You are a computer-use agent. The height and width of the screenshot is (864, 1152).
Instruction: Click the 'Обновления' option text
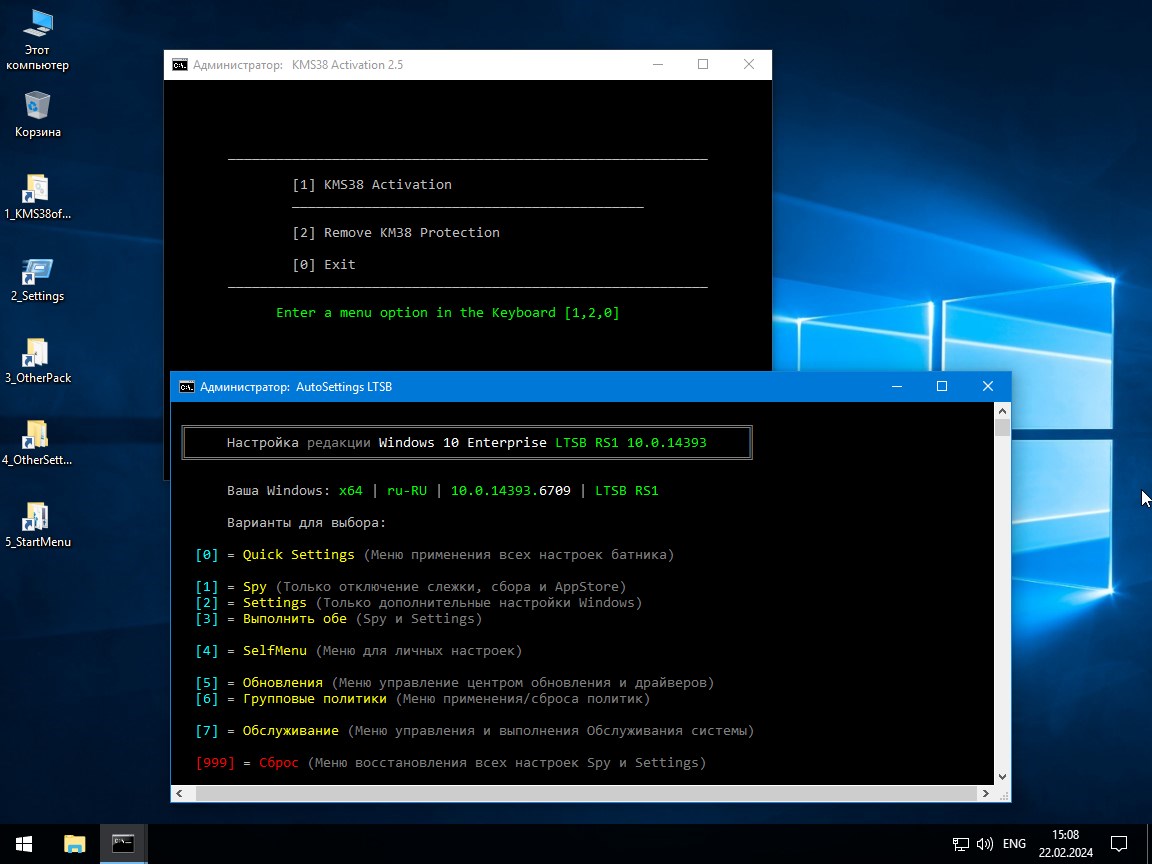pos(283,683)
